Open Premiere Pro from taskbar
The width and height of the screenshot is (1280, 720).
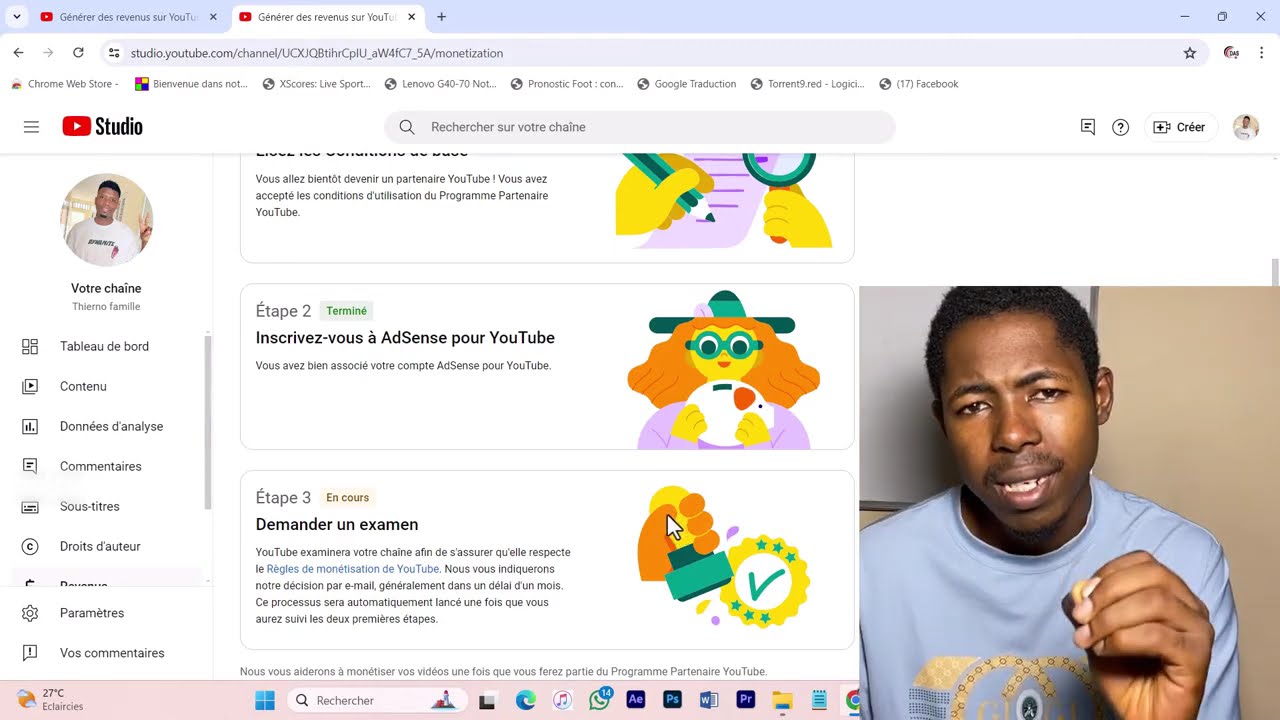pyautogui.click(x=746, y=701)
